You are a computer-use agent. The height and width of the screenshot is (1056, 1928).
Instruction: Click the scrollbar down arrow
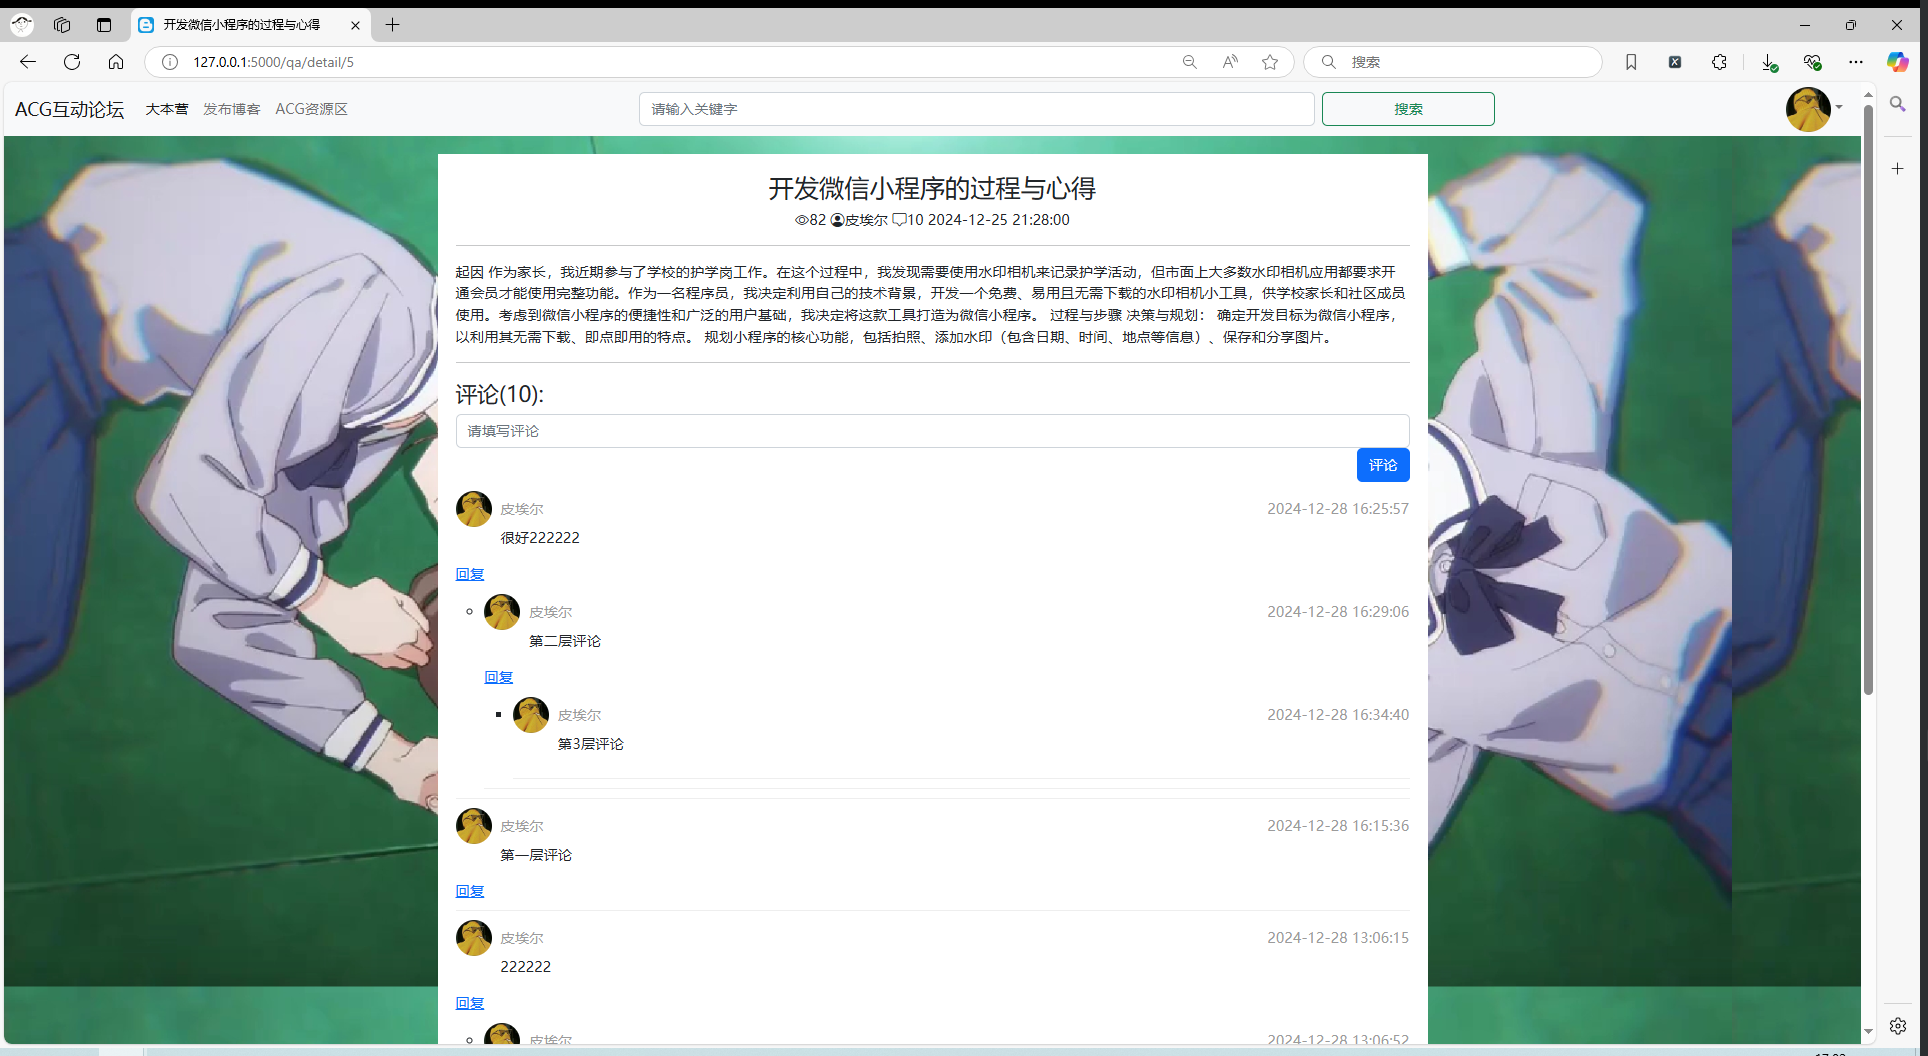pyautogui.click(x=1868, y=1031)
